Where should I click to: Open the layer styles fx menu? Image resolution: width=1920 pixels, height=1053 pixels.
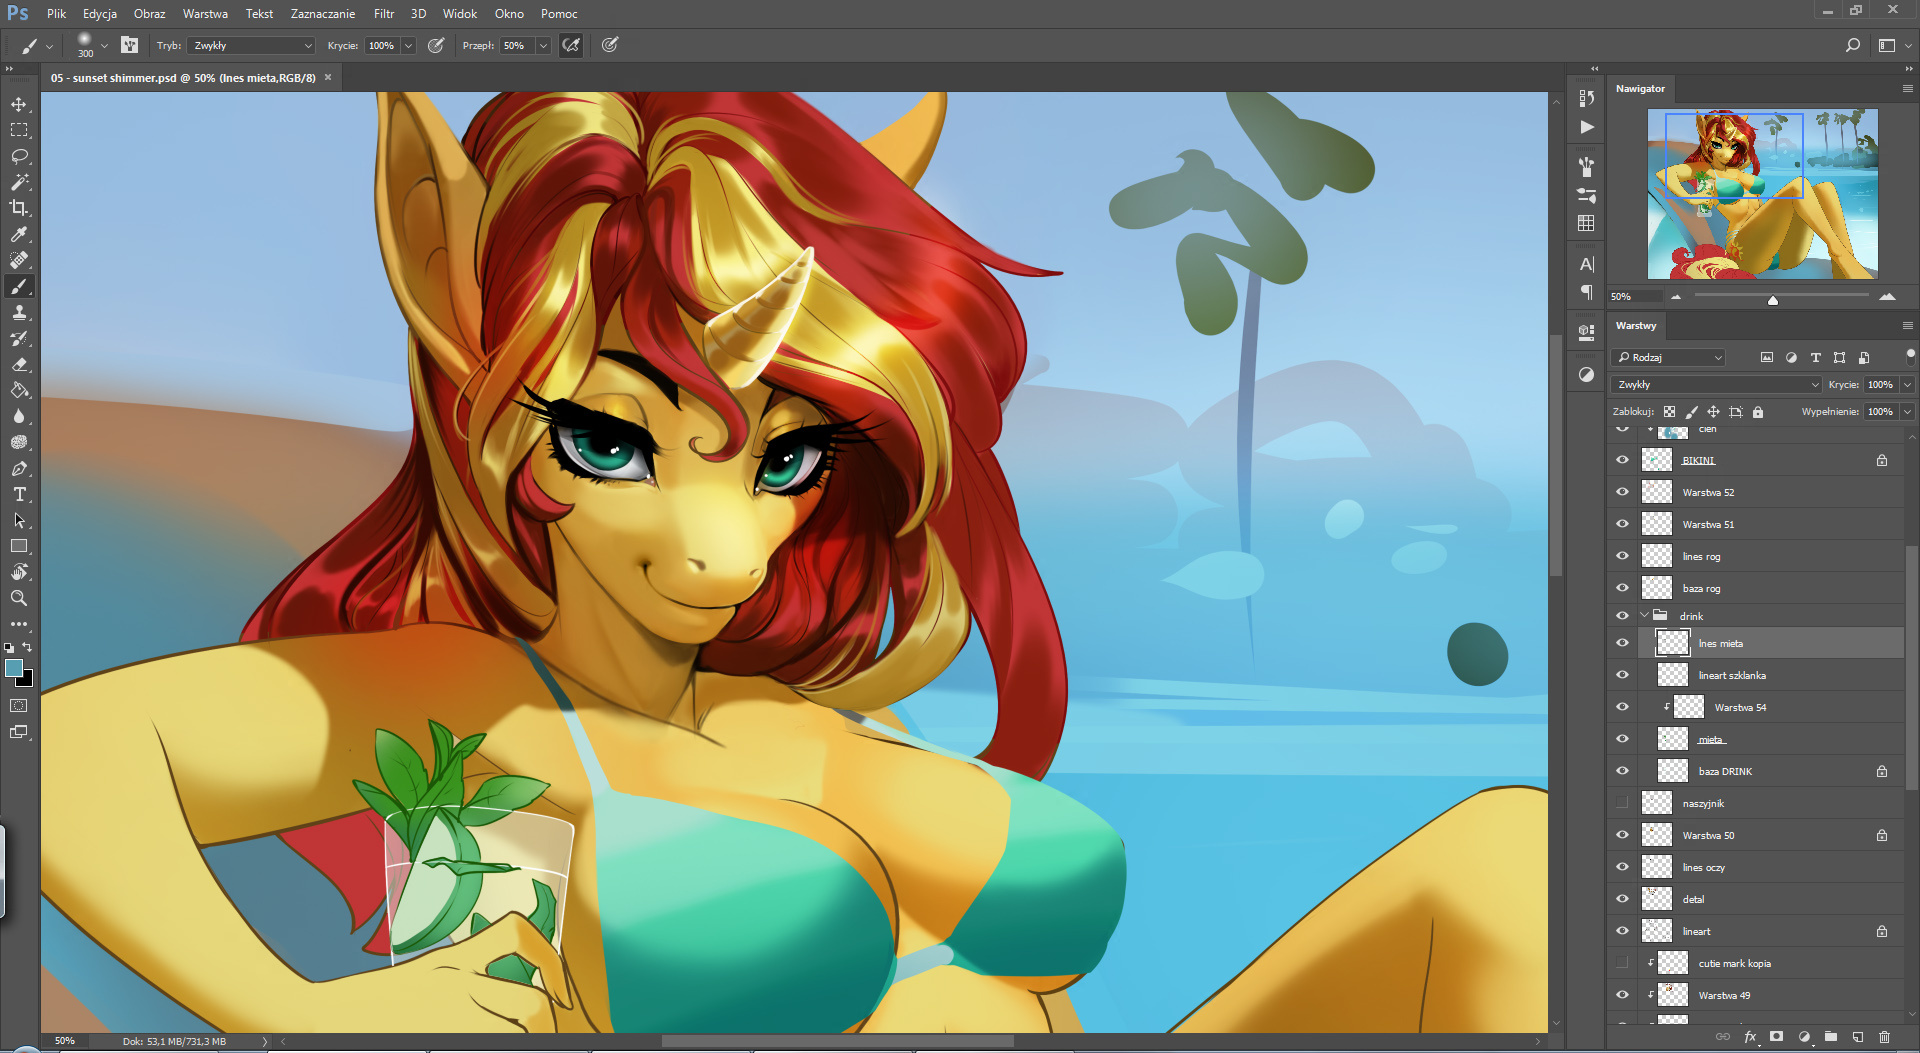point(1750,1037)
